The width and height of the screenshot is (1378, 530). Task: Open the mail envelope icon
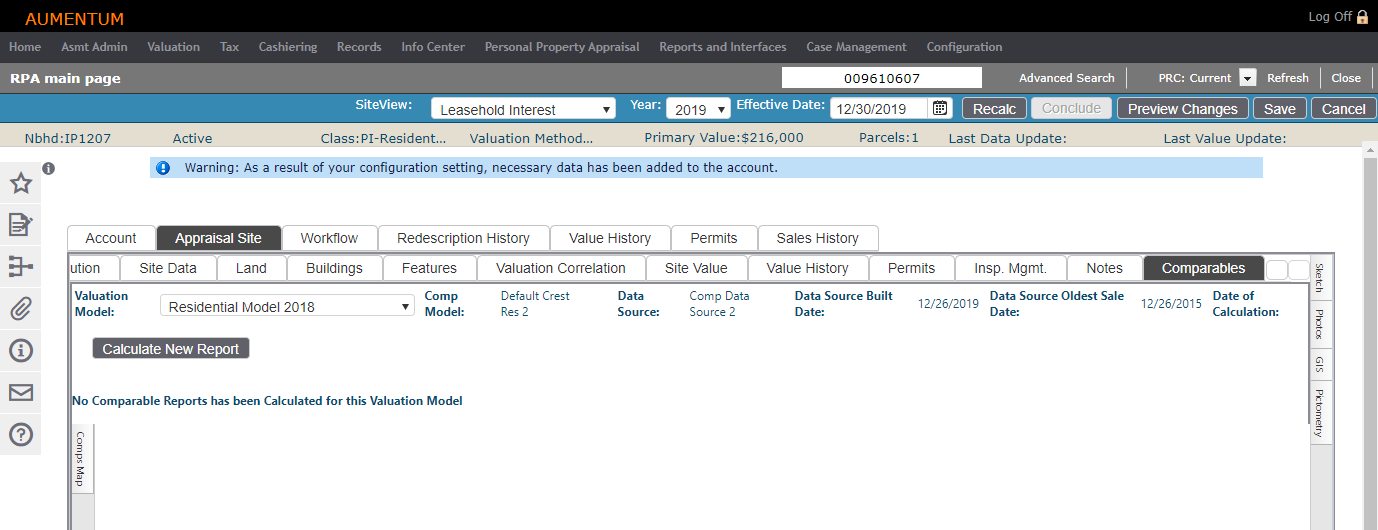pyautogui.click(x=20, y=393)
